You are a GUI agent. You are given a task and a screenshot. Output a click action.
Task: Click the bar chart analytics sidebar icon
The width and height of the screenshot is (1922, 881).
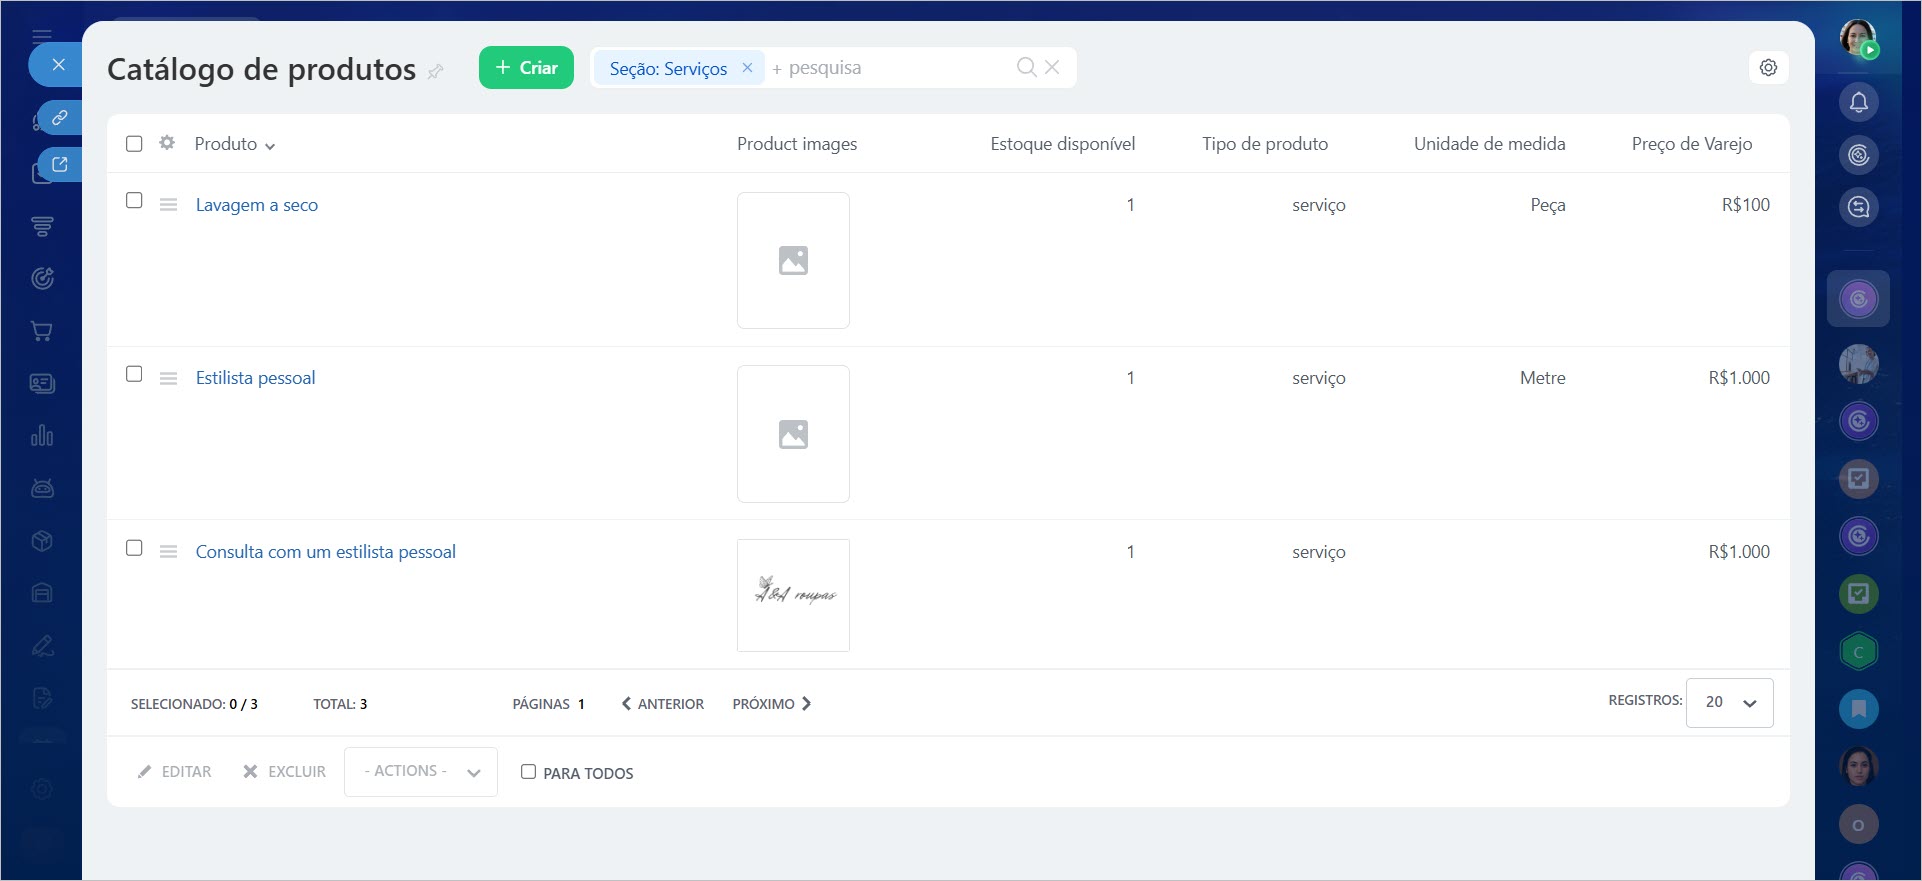pos(42,436)
